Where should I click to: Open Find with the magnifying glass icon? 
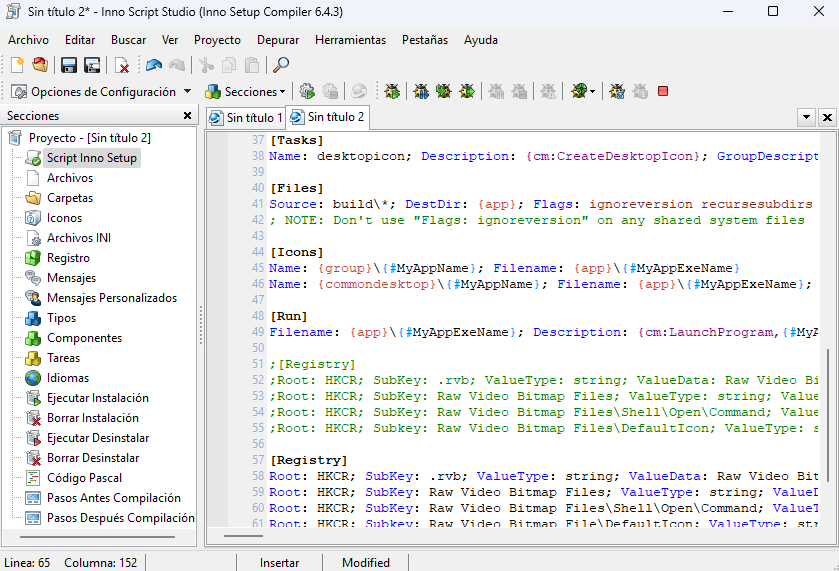(x=281, y=65)
